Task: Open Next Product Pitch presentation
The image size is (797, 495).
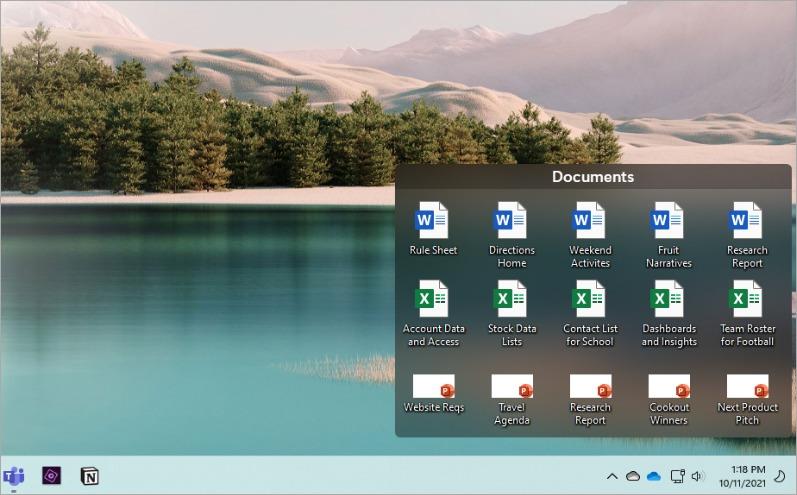Action: point(747,399)
